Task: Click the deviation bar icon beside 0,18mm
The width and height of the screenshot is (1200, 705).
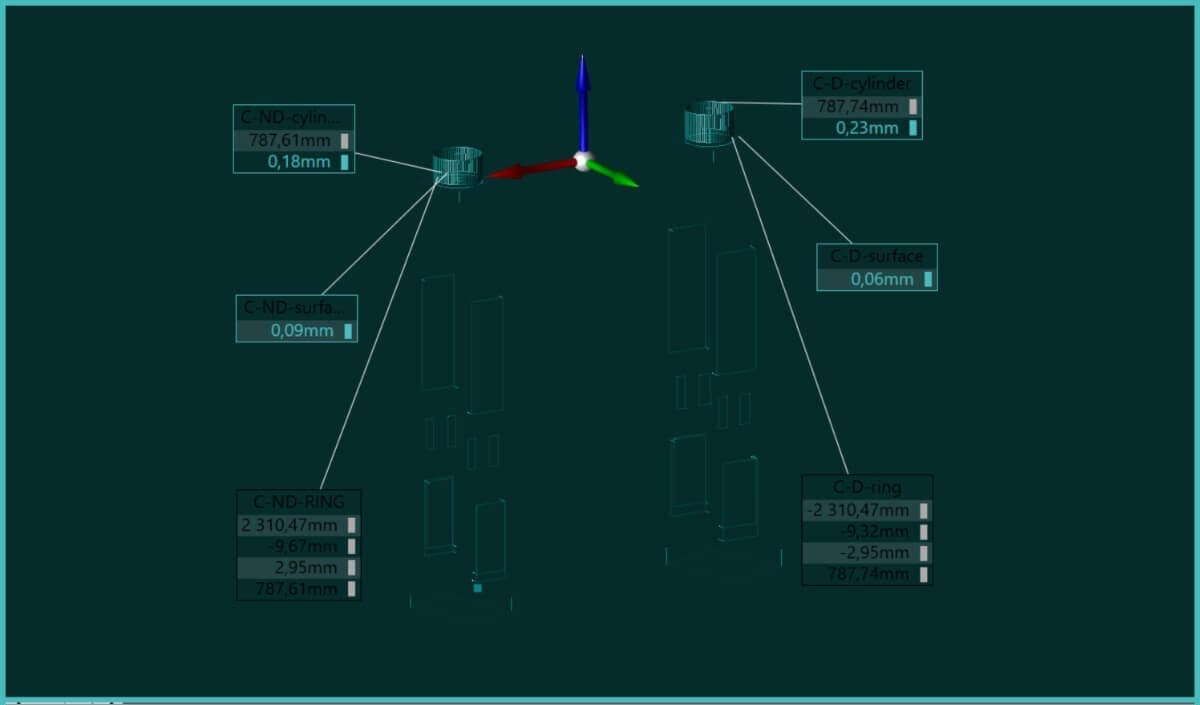Action: click(x=346, y=161)
